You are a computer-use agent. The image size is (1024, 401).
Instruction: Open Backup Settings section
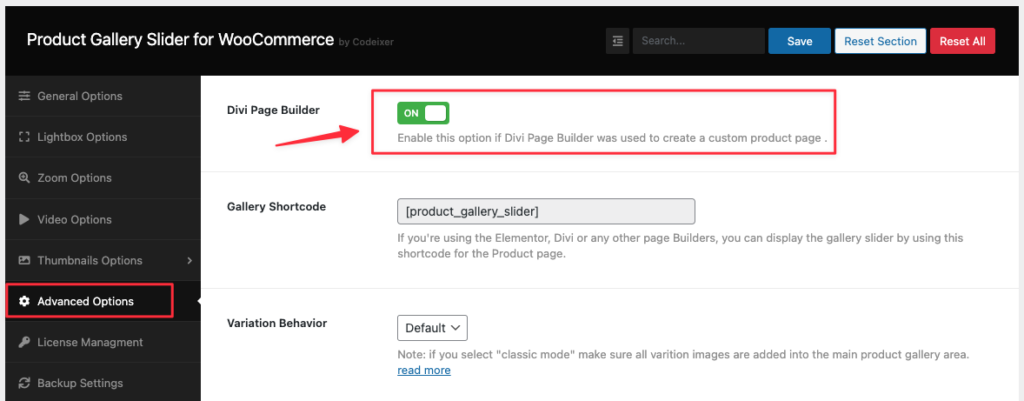[103, 383]
